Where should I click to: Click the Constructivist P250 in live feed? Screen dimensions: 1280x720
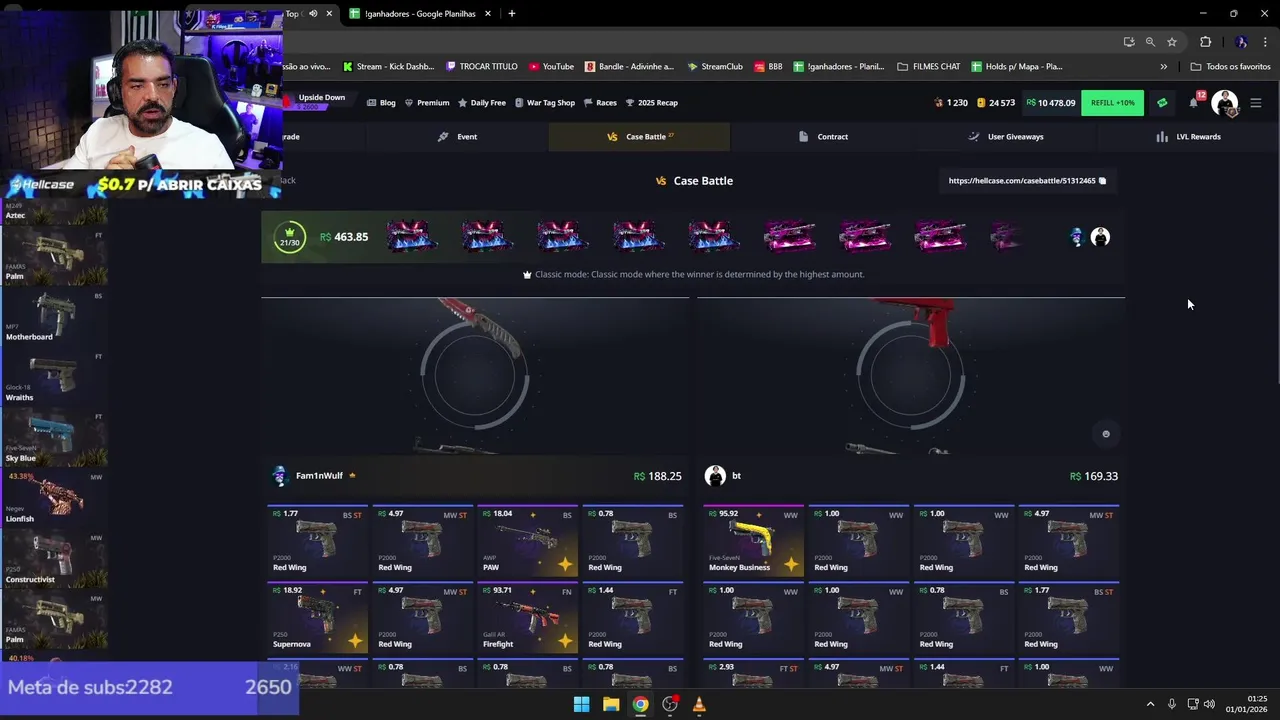[55, 559]
